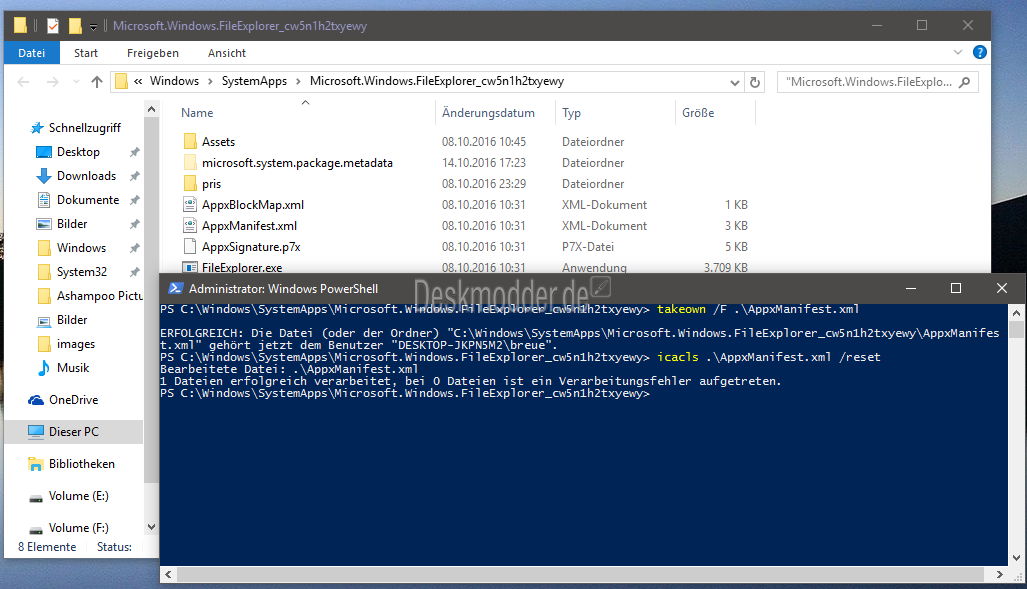Switch to the Start ribbon tab
Screen dimensions: 1027x589
point(86,53)
